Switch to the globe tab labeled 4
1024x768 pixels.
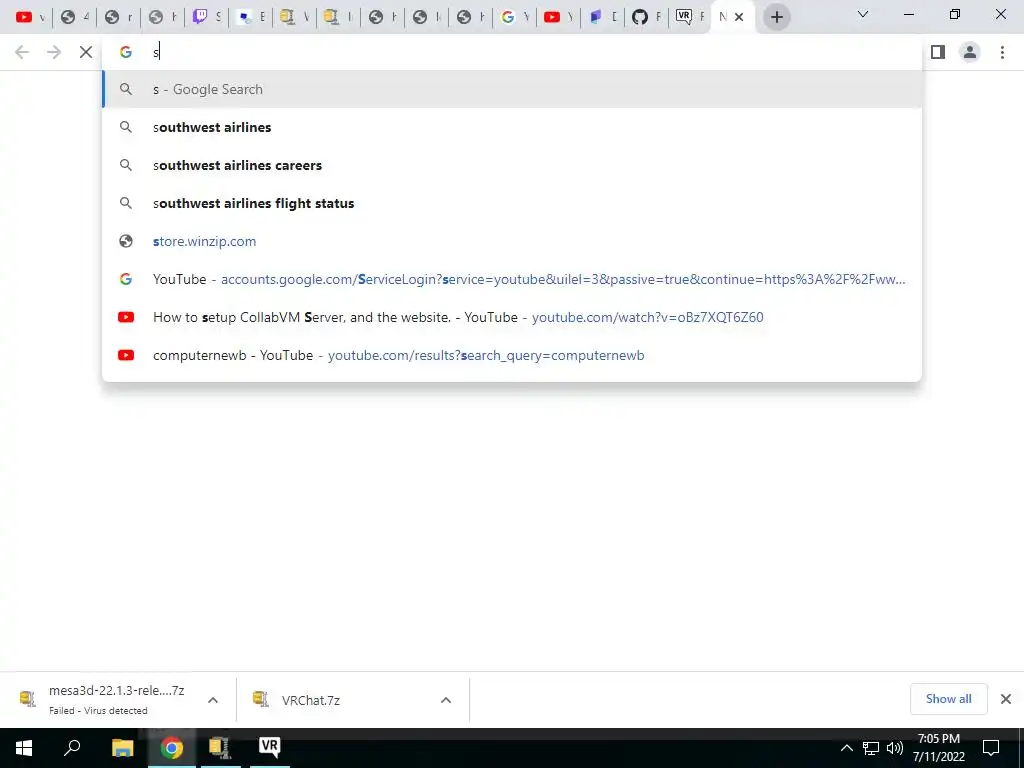click(74, 17)
